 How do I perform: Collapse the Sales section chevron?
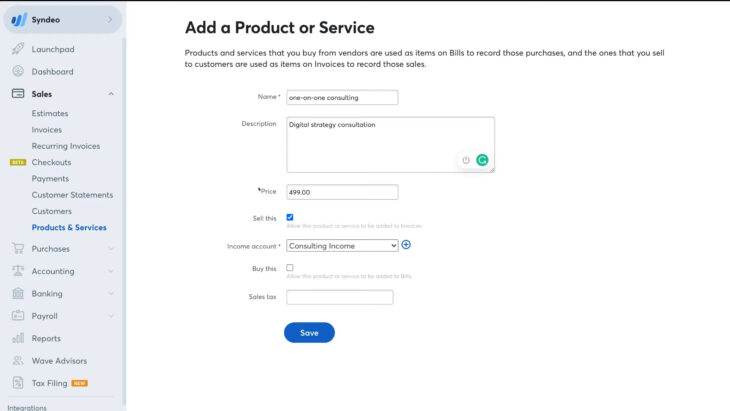tap(111, 94)
